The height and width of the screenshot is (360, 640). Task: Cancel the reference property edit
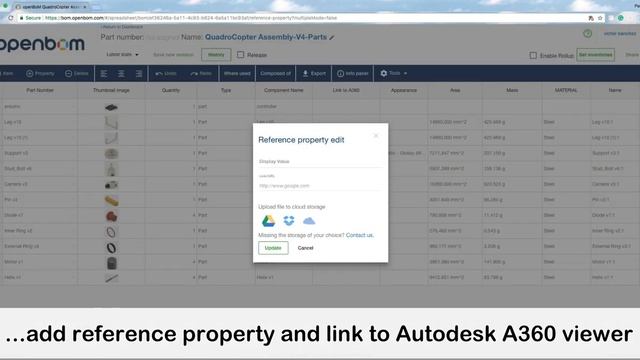305,248
